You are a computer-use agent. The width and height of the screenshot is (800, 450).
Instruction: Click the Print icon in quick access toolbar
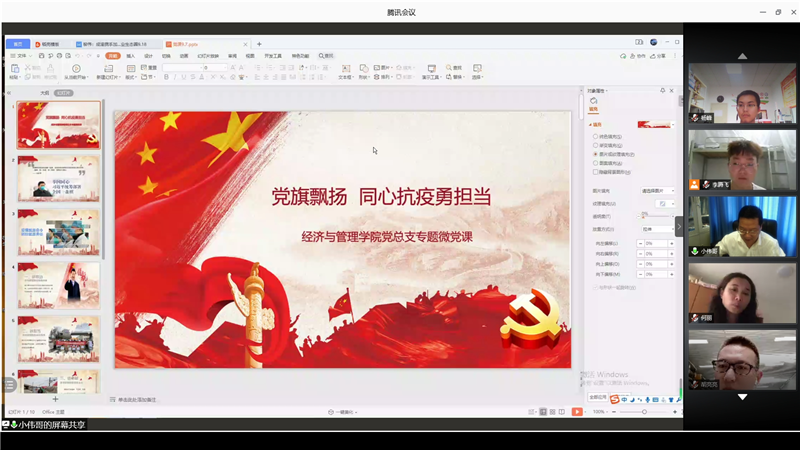[x=59, y=56]
